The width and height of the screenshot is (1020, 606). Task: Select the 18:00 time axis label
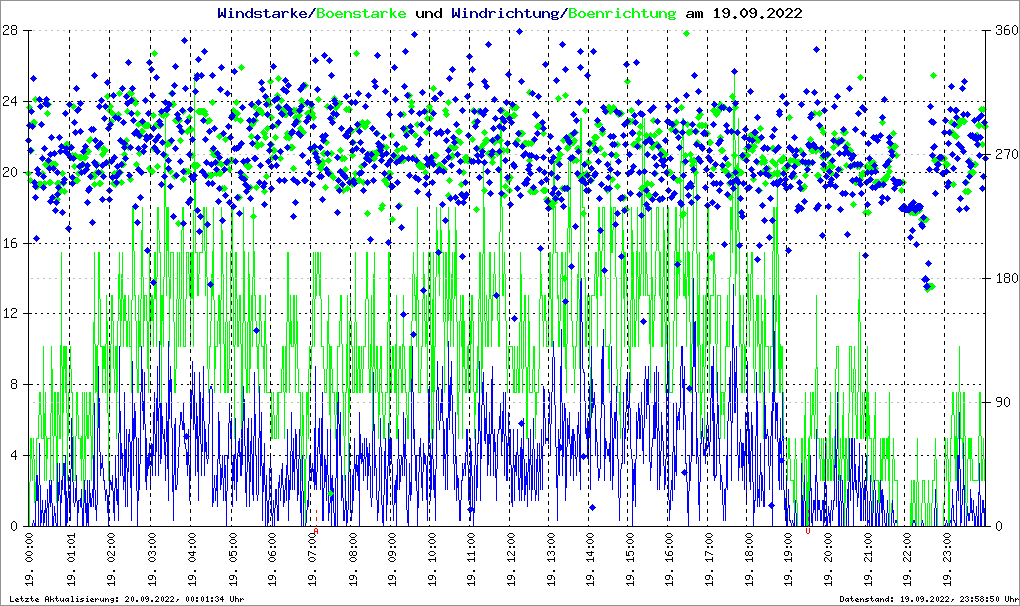(750, 563)
